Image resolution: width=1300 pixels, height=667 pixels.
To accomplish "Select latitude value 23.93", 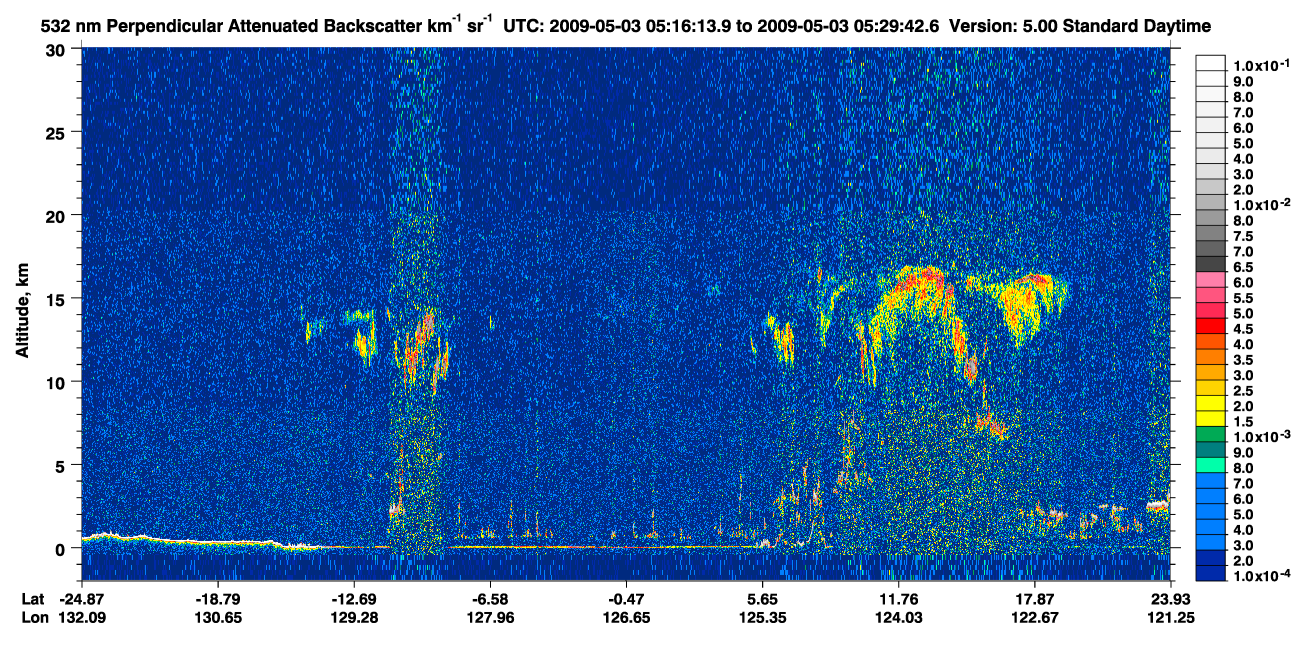I will coord(1170,599).
